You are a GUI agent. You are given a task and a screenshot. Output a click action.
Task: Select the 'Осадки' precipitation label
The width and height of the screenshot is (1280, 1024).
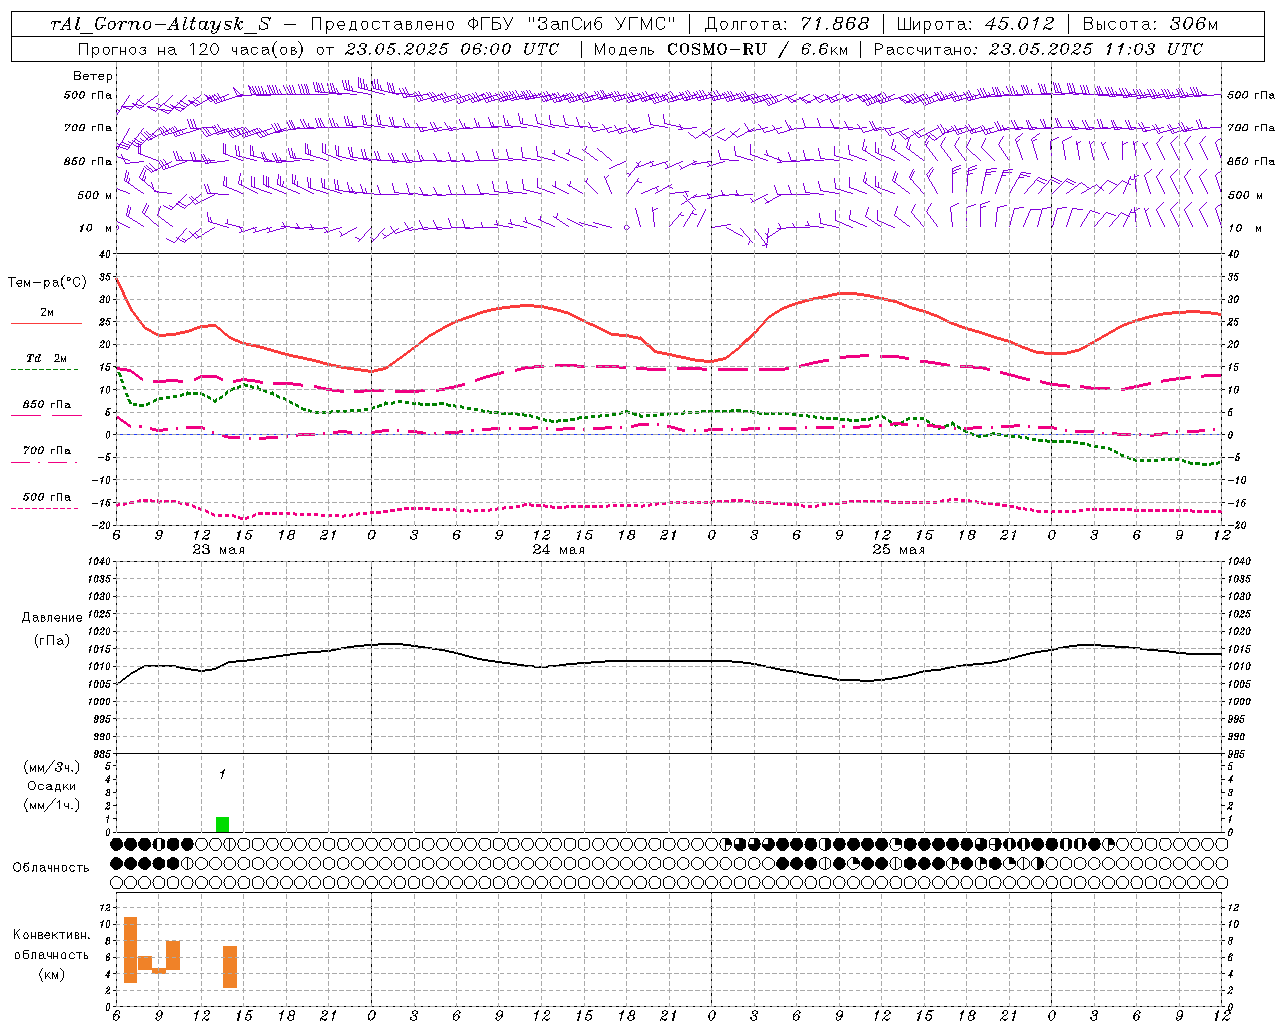coord(51,786)
